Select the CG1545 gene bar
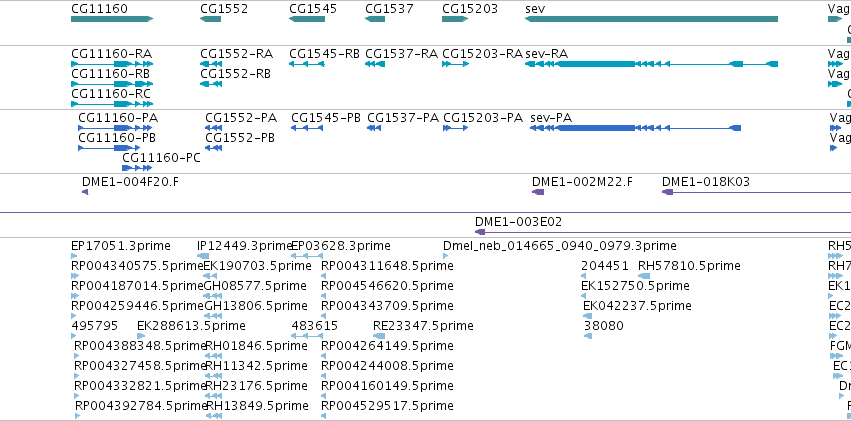 (x=307, y=19)
